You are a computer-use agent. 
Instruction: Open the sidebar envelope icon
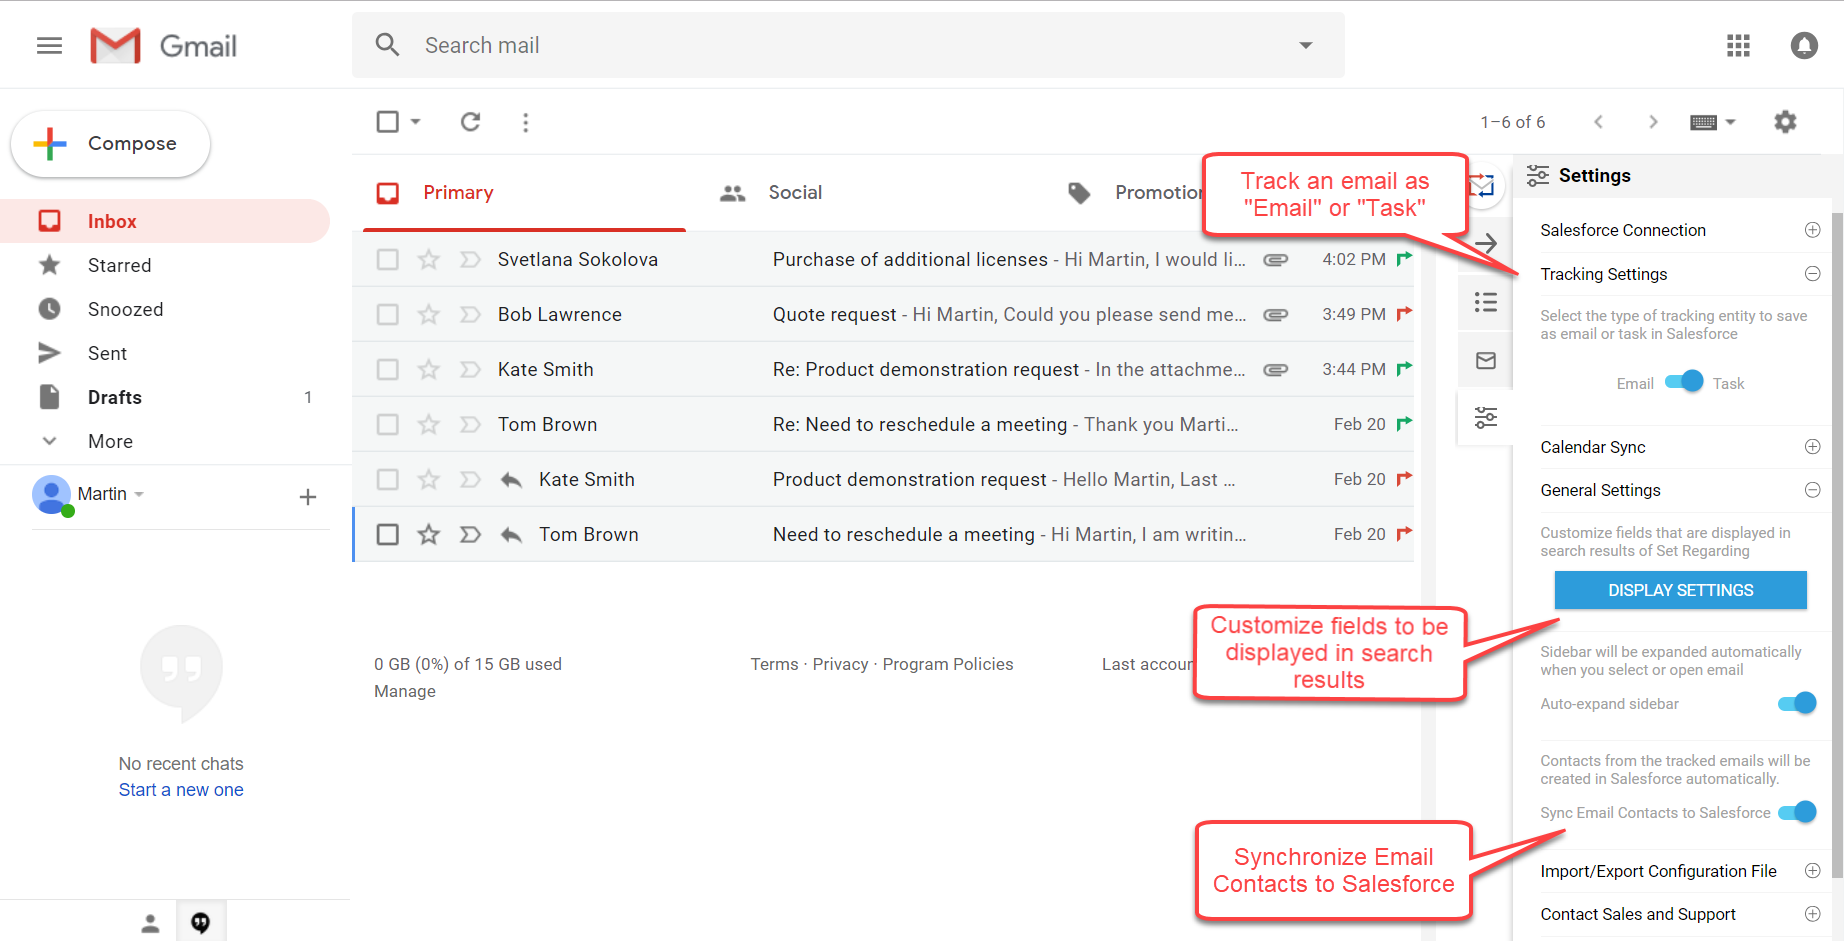pyautogui.click(x=1486, y=360)
